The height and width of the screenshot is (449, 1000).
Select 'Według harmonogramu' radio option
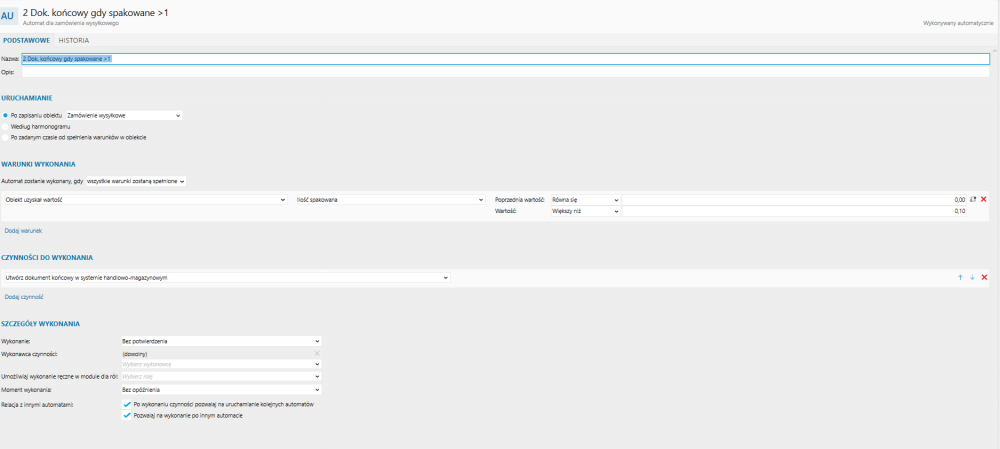(6, 127)
